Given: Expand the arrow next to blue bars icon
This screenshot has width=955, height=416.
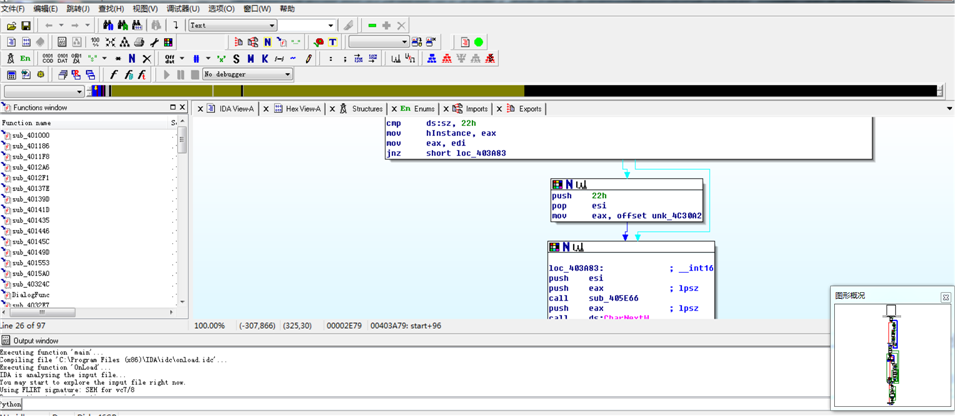Looking at the screenshot, I should (x=208, y=58).
